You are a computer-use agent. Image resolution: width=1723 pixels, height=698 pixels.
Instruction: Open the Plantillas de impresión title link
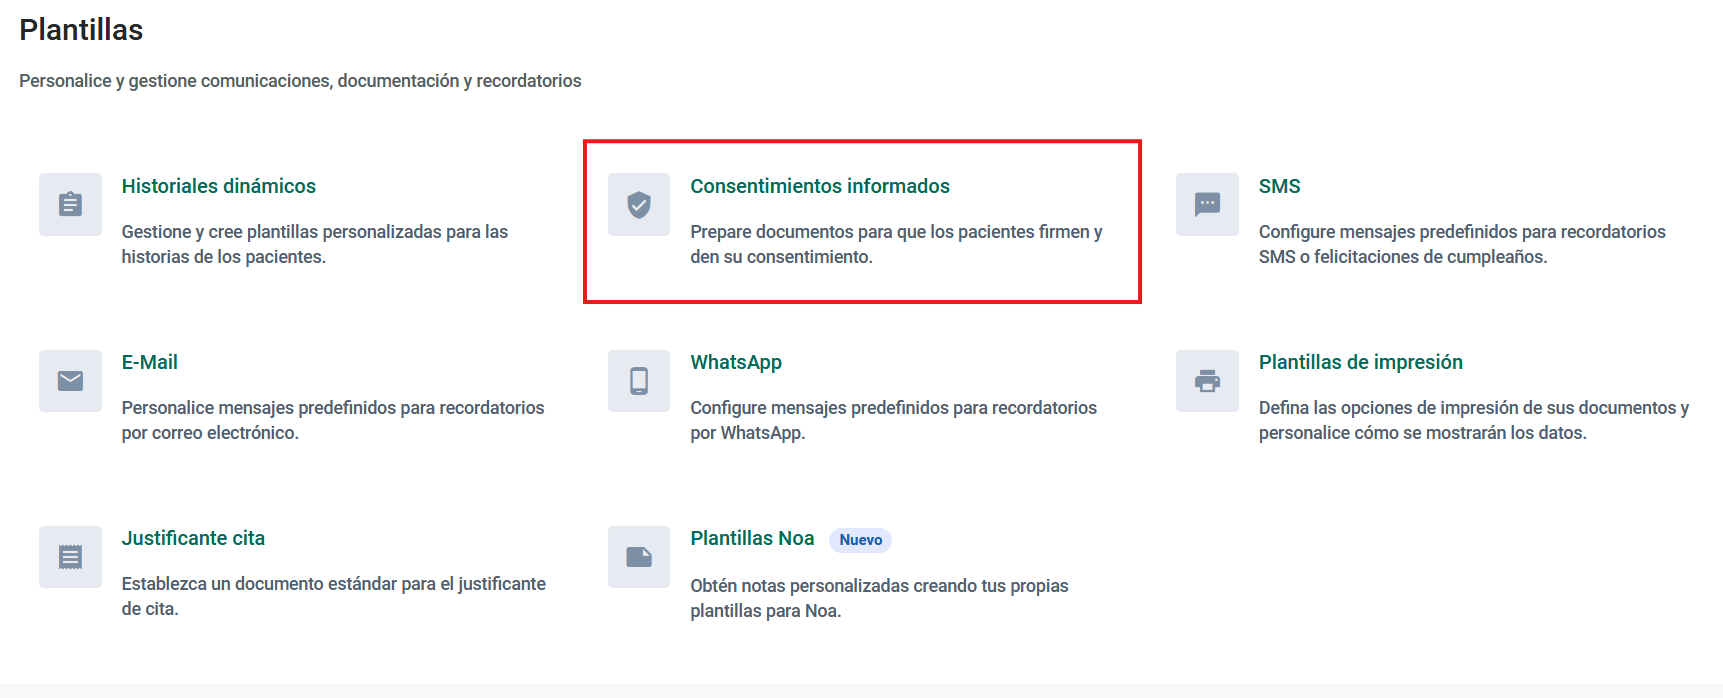point(1360,362)
